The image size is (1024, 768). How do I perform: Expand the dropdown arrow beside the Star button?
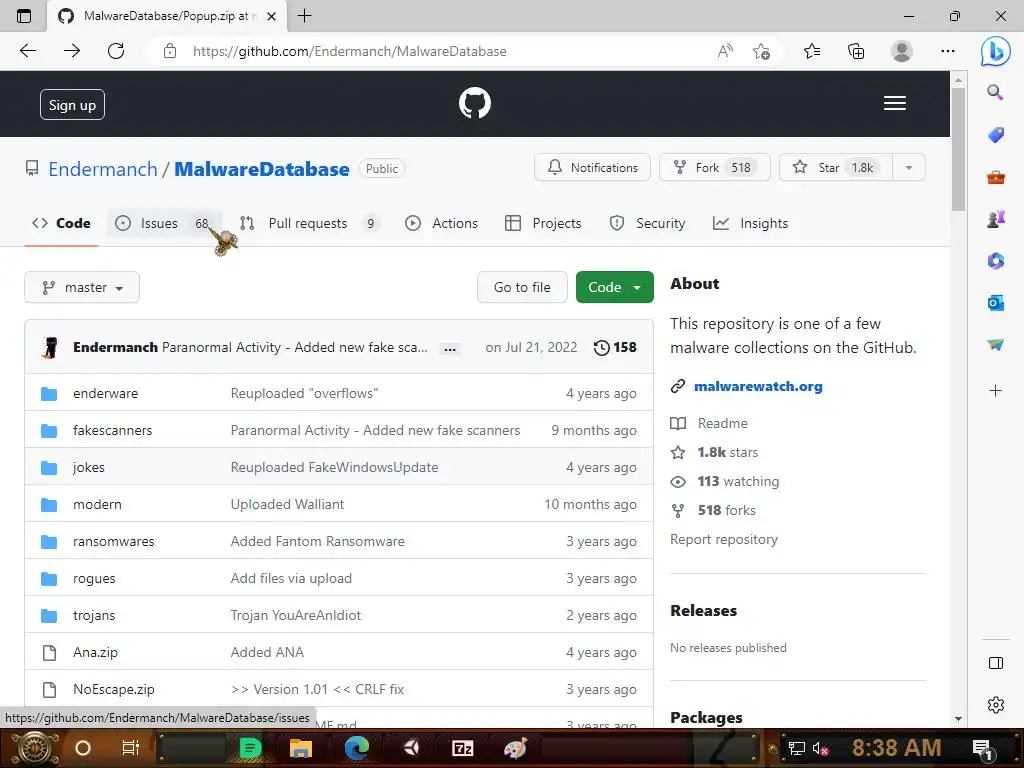(908, 168)
